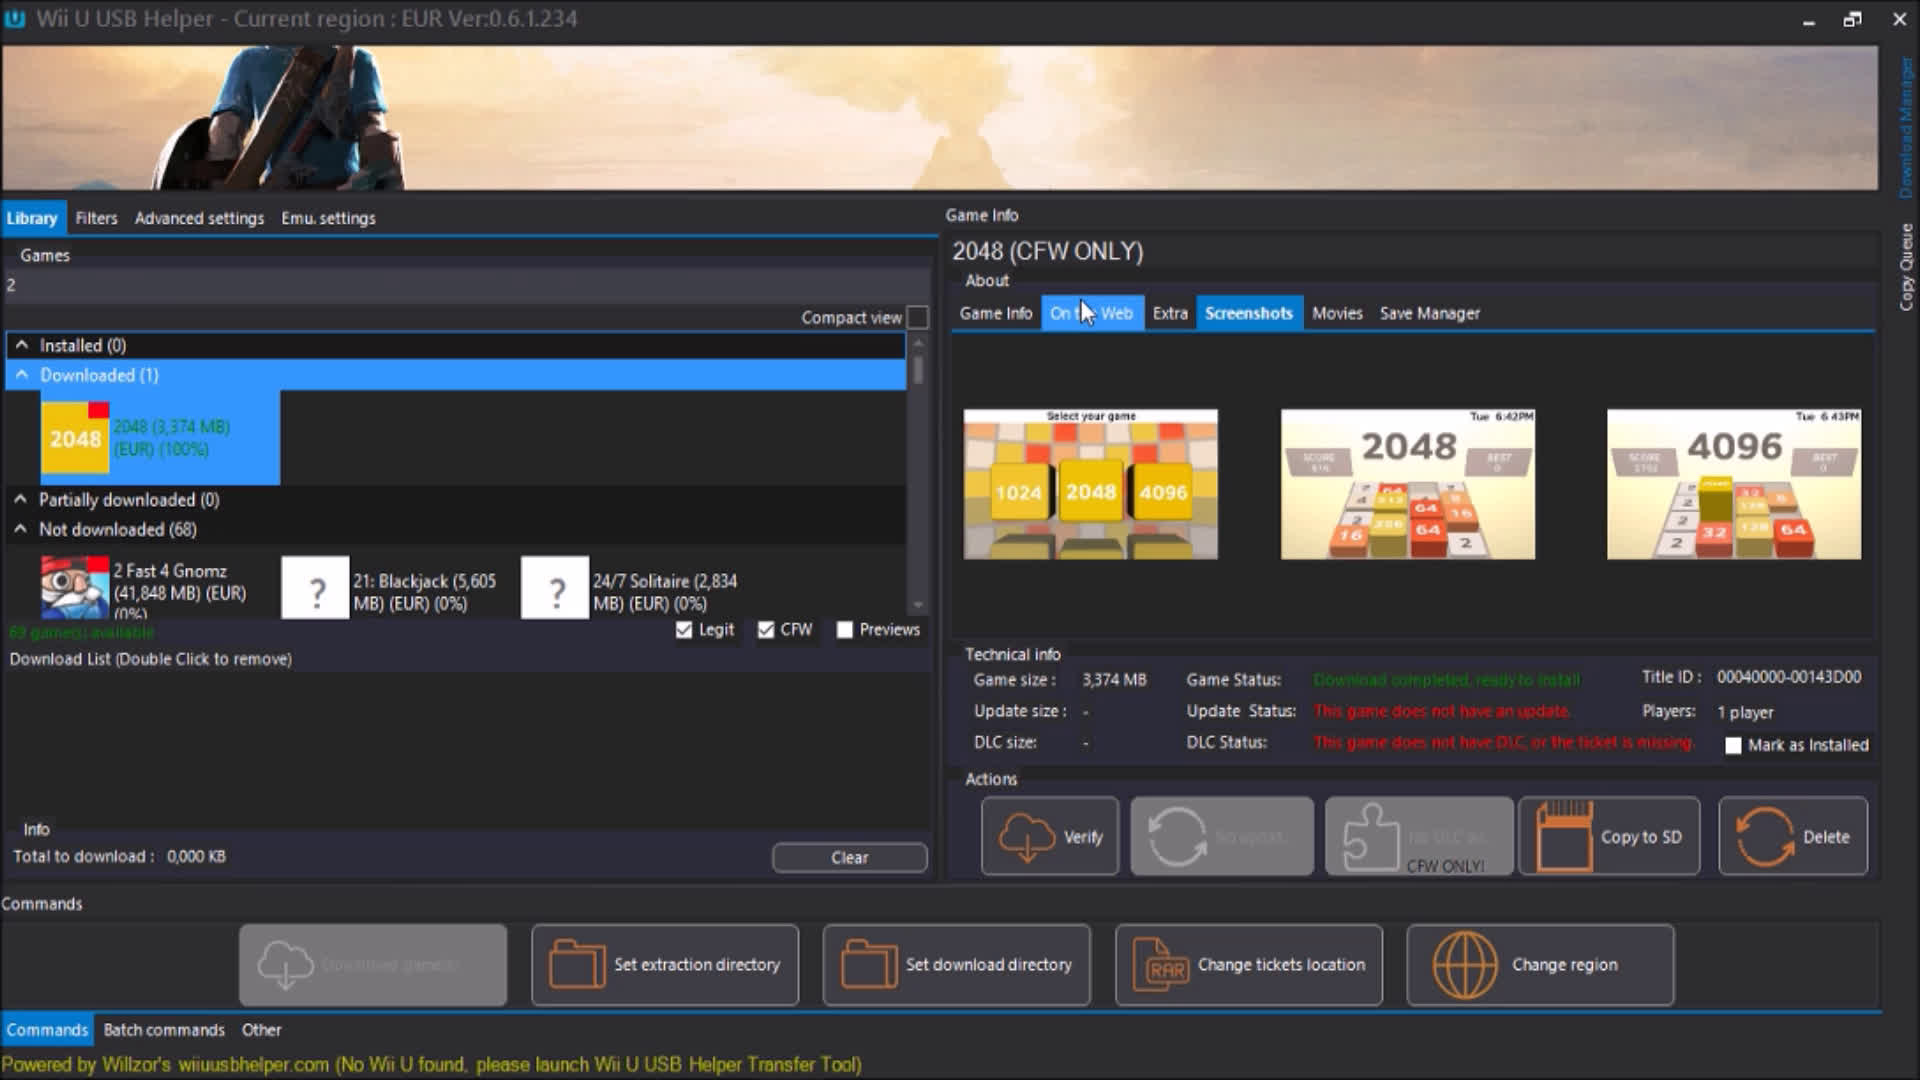1920x1080 pixels.
Task: Click the Set download directory folder icon
Action: pos(868,965)
